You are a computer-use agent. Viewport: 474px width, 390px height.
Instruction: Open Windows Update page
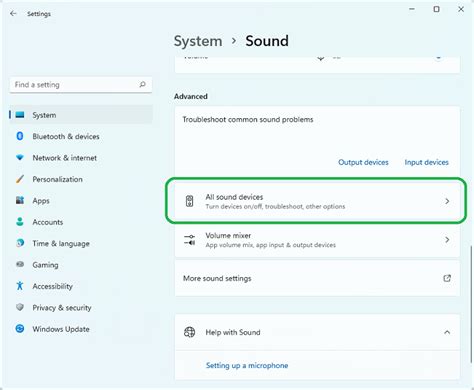[61, 329]
